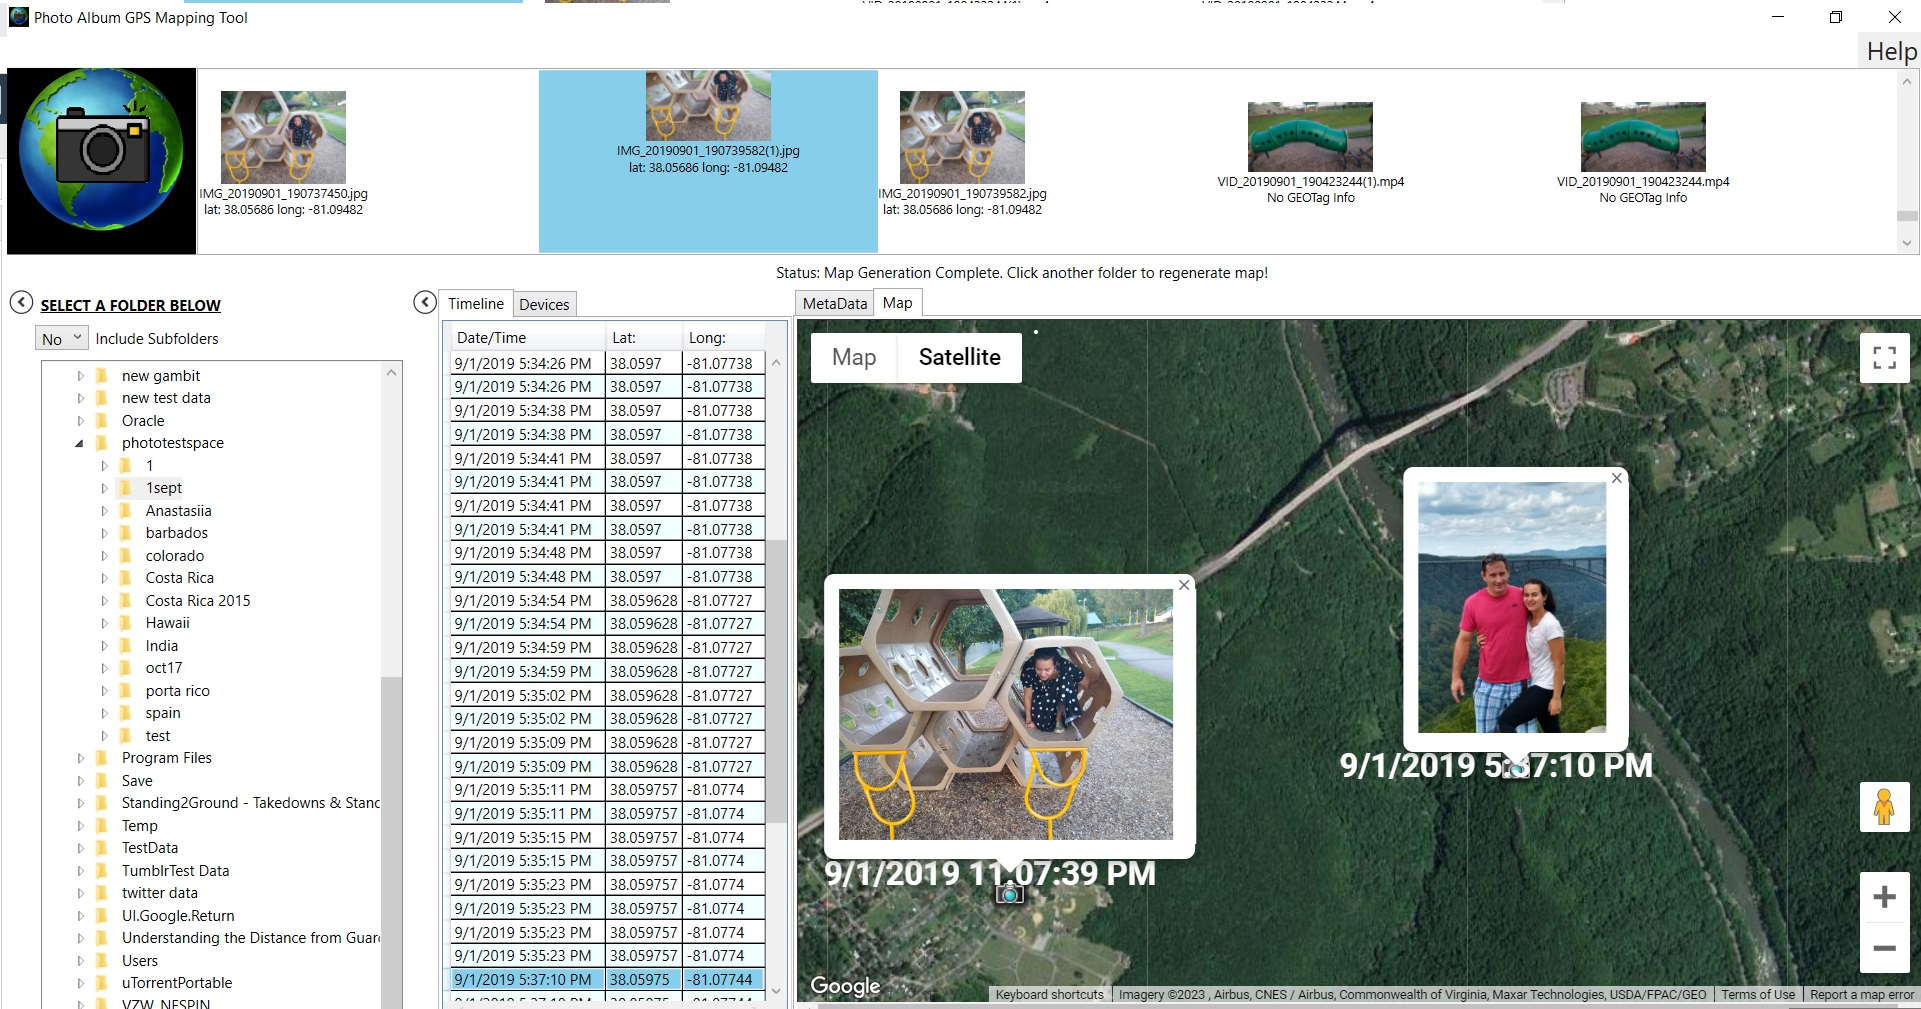The image size is (1921, 1009).
Task: Click the camera marker under the playground popup
Action: 1010,893
